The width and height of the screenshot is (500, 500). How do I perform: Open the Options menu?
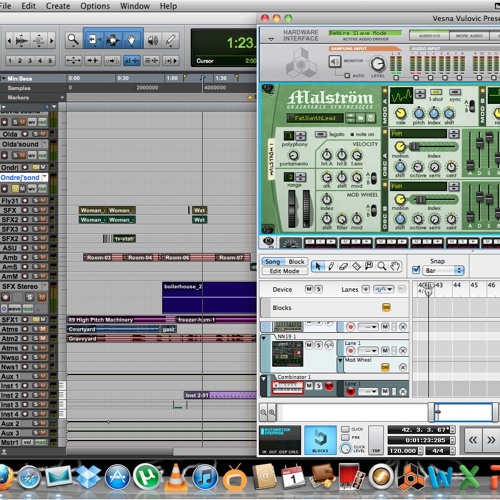(x=95, y=6)
